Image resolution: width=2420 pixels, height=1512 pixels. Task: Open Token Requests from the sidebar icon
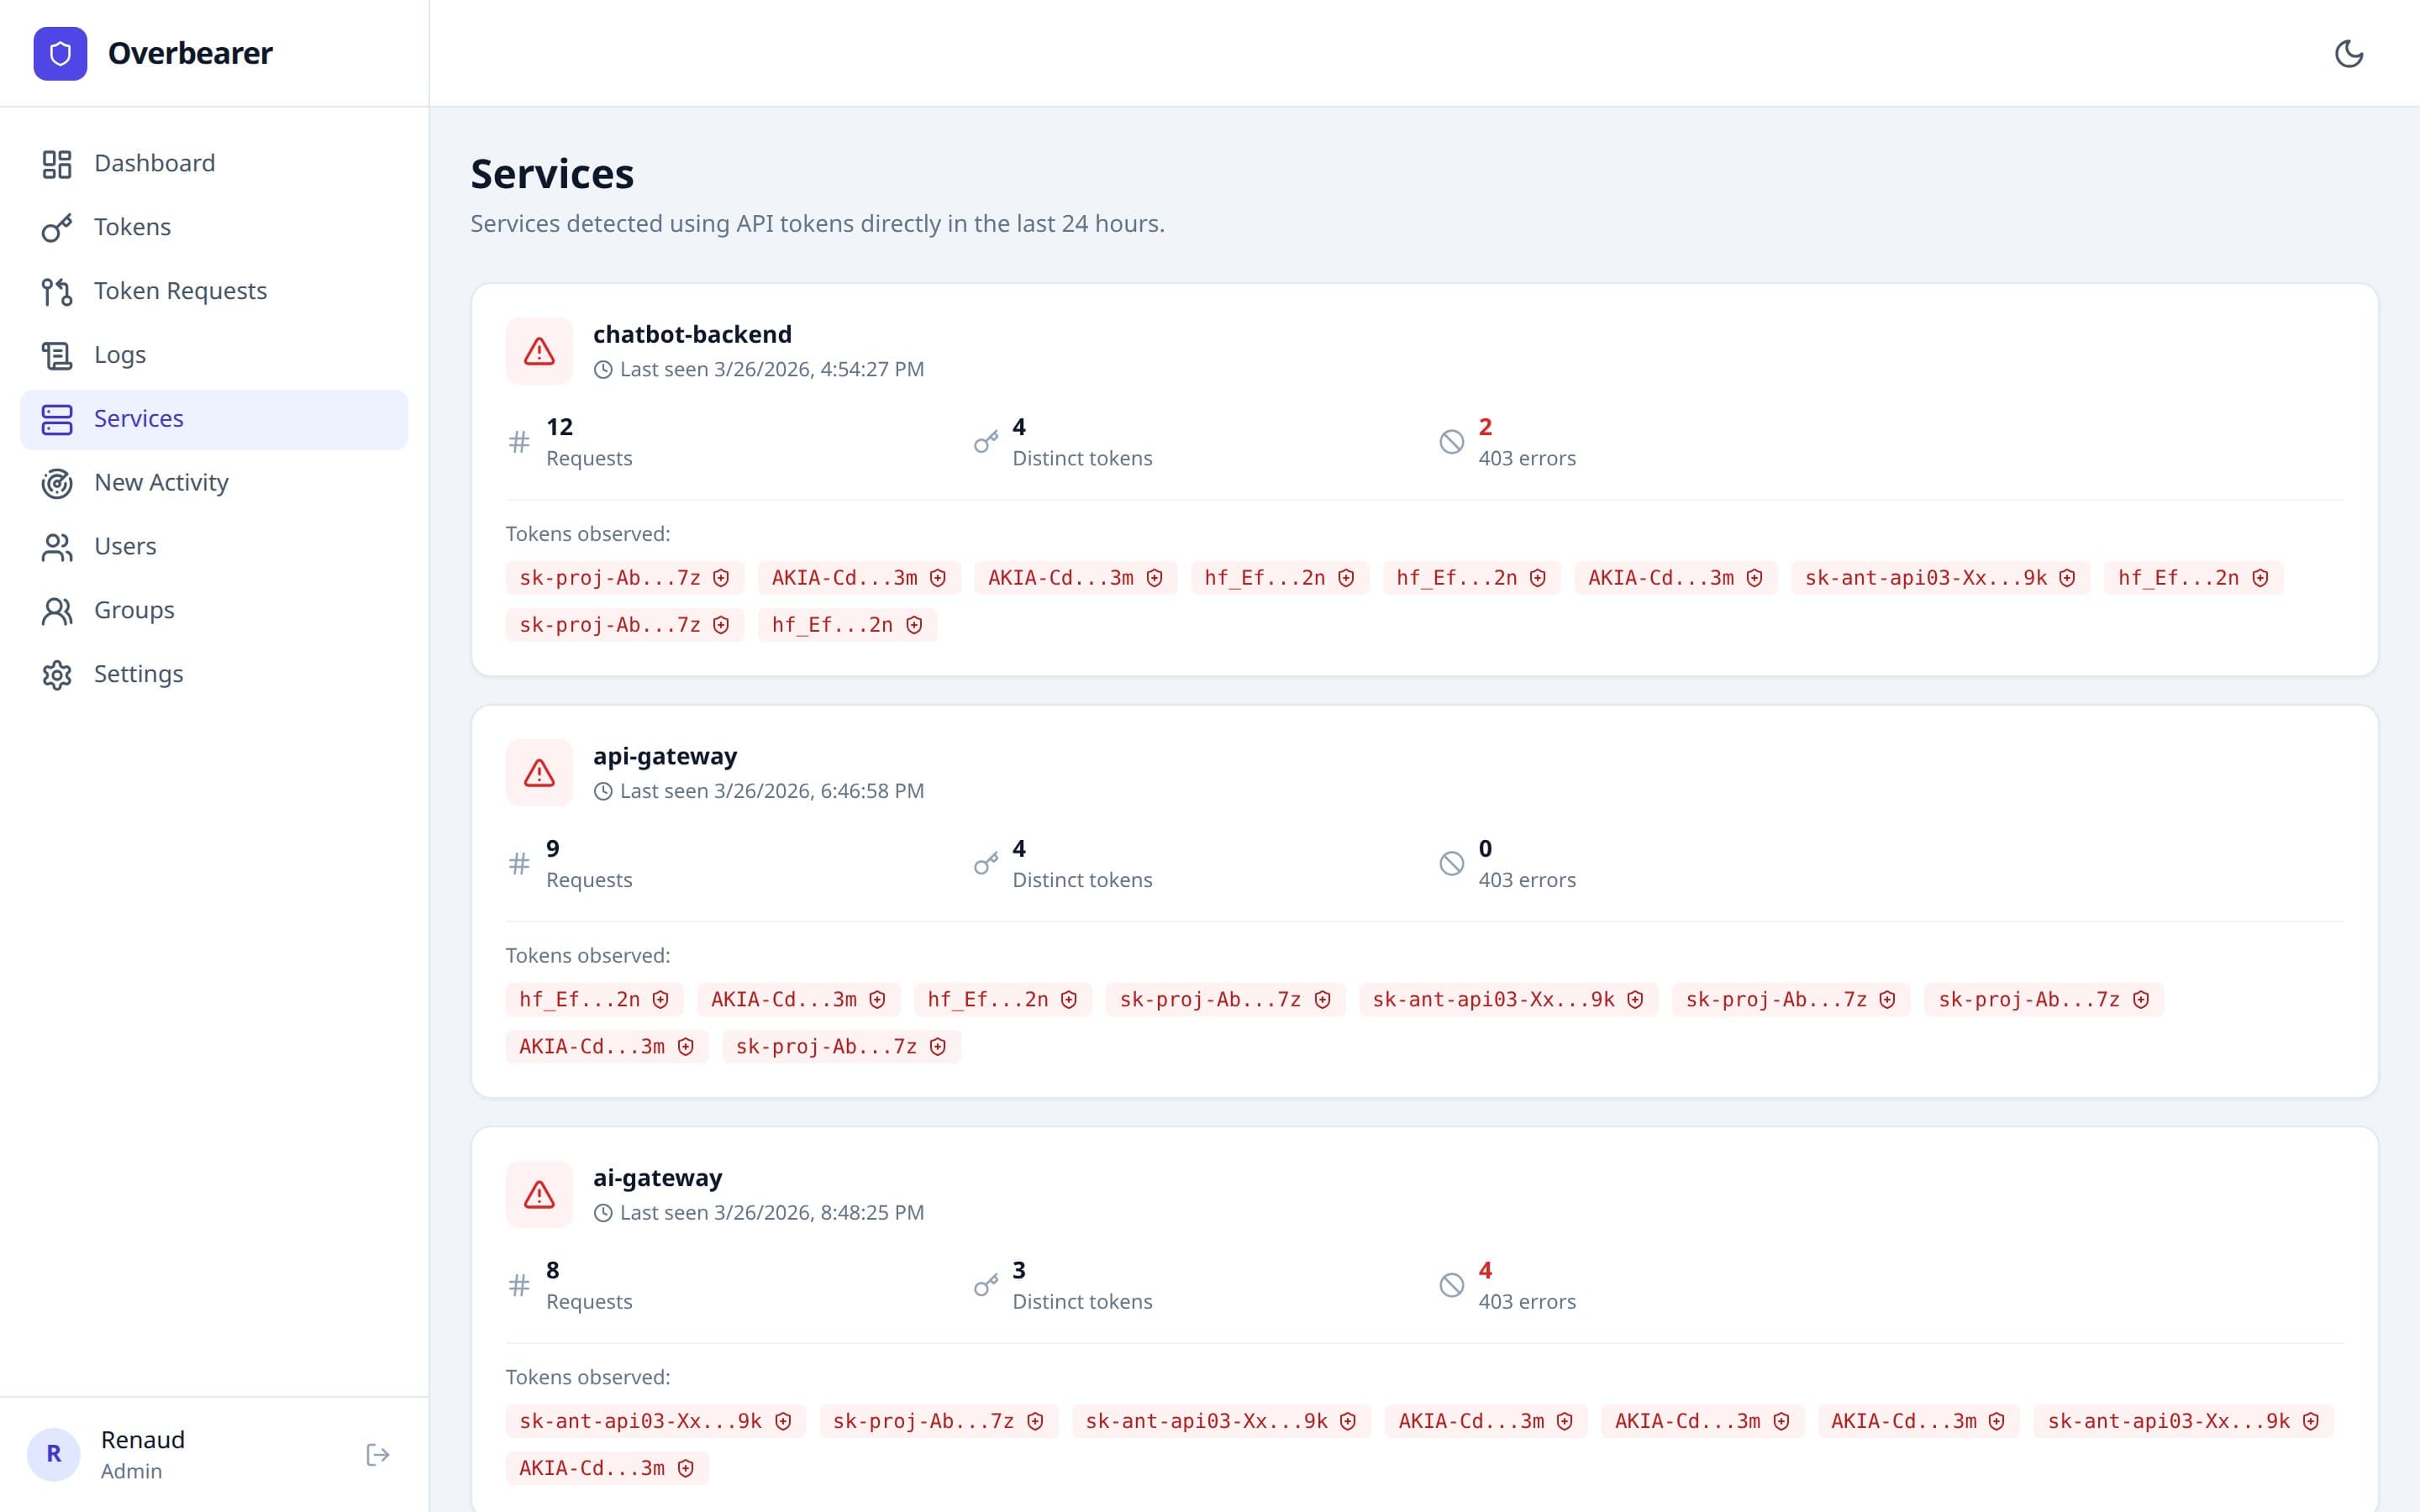pos(56,291)
